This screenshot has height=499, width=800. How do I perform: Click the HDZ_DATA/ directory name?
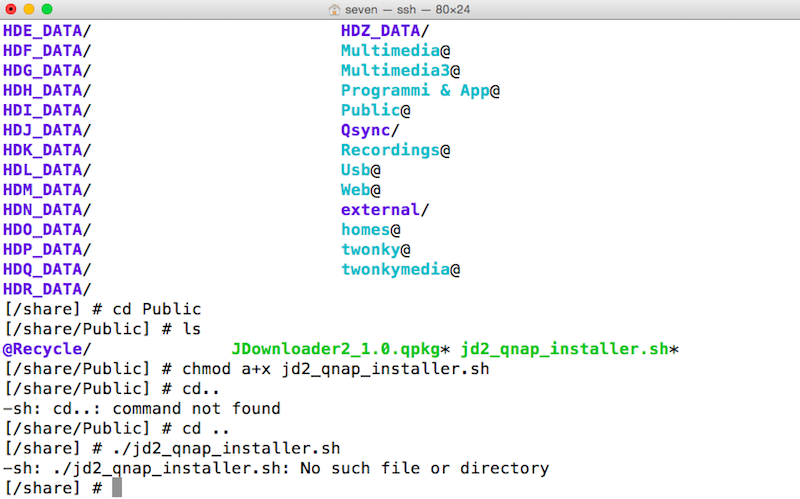coord(385,30)
